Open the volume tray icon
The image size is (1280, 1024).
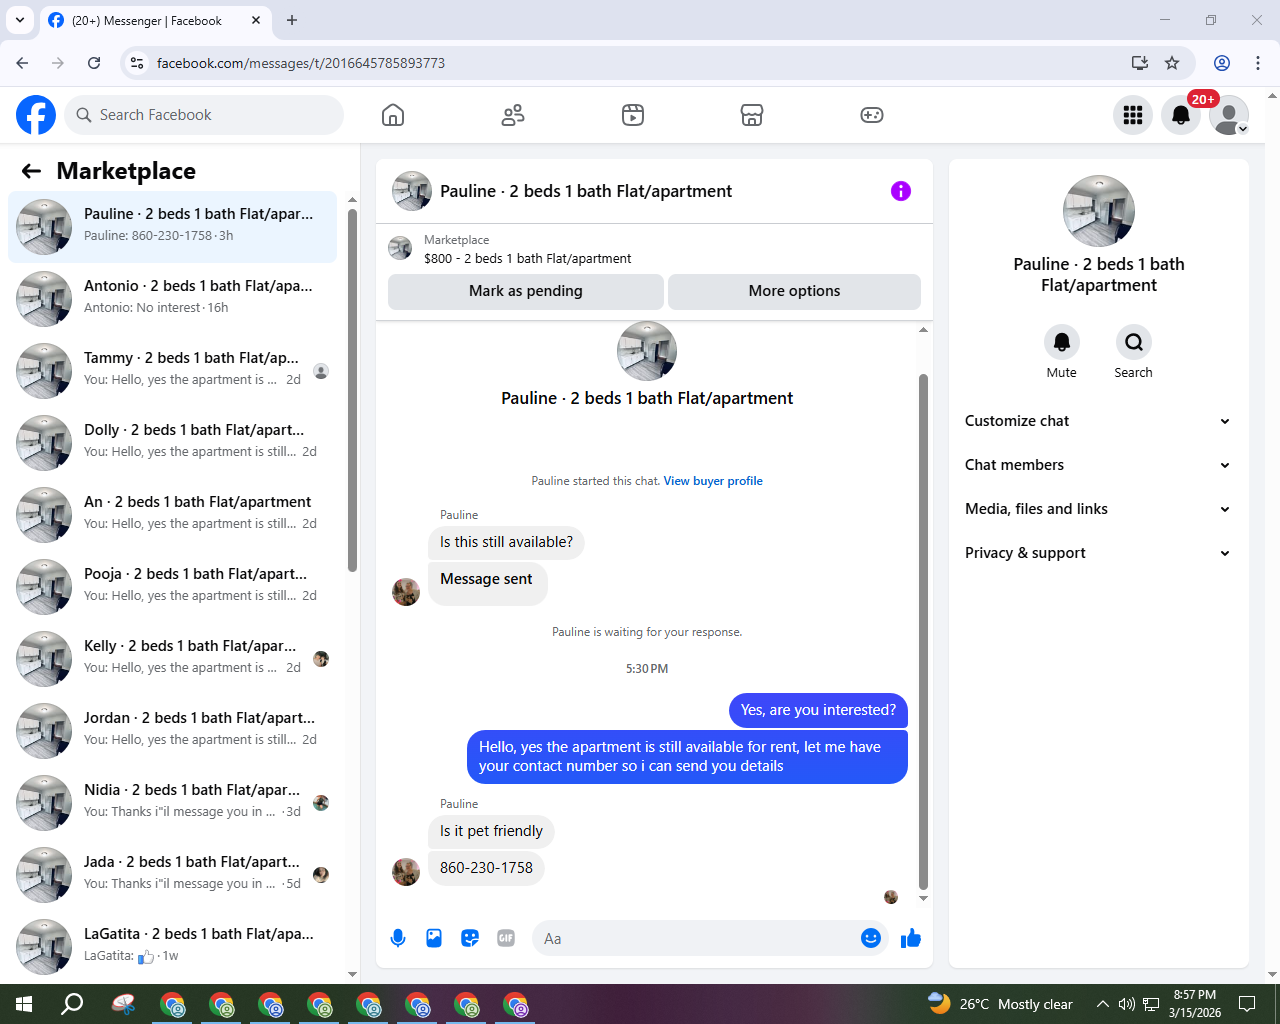(x=1127, y=1004)
